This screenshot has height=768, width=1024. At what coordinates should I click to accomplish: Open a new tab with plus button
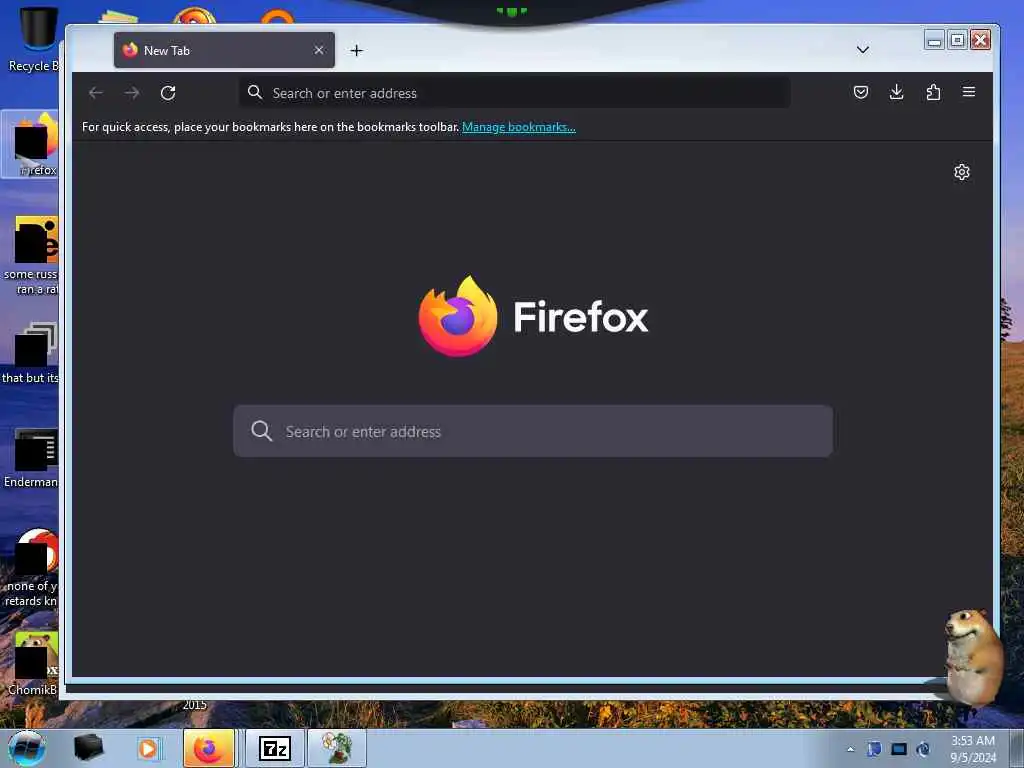tap(357, 50)
